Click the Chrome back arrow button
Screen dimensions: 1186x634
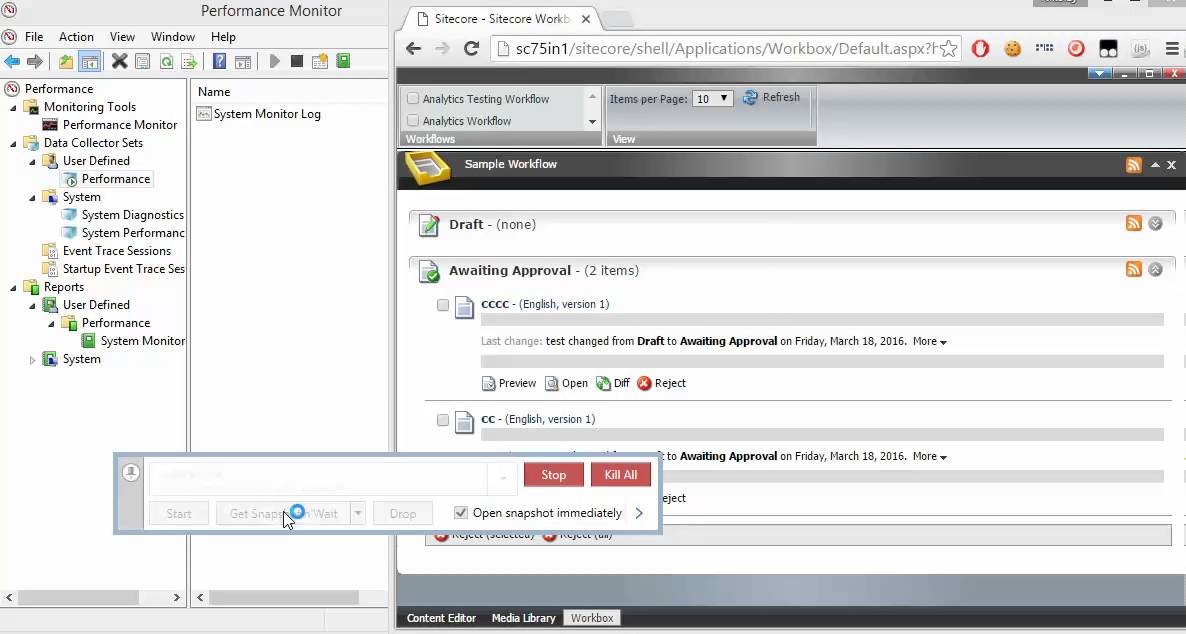click(413, 48)
